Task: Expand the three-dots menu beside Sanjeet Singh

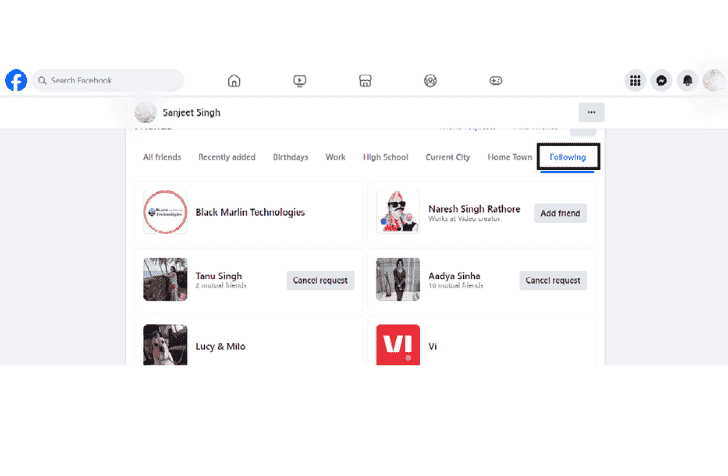Action: coord(591,112)
